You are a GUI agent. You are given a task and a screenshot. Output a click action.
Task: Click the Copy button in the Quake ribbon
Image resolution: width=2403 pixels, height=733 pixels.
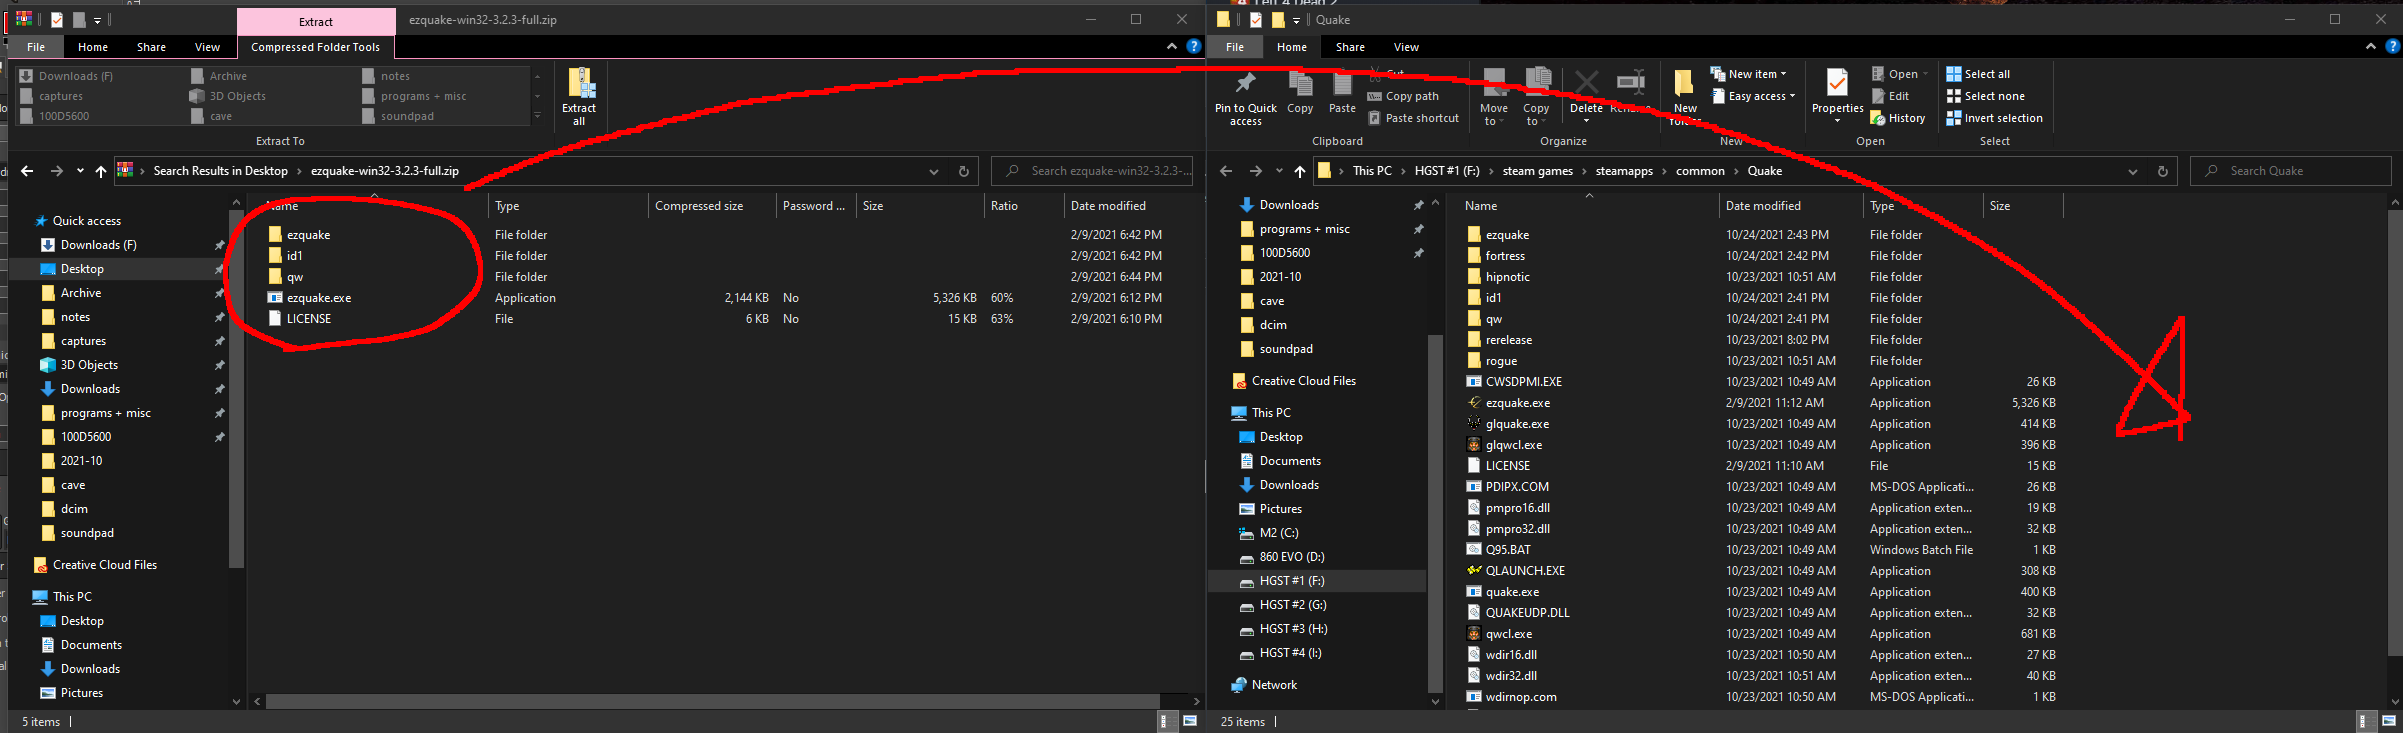tap(1300, 92)
